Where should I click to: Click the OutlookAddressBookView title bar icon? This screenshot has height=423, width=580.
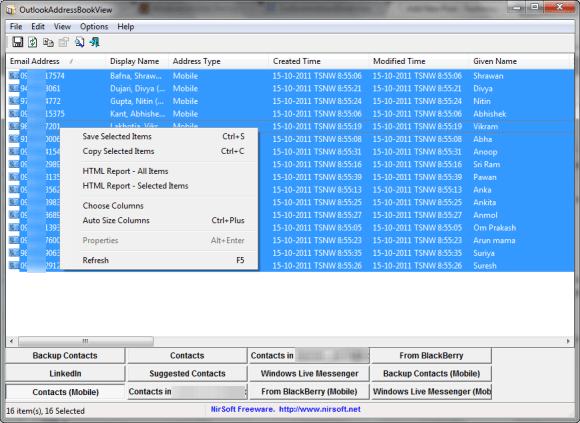point(11,10)
